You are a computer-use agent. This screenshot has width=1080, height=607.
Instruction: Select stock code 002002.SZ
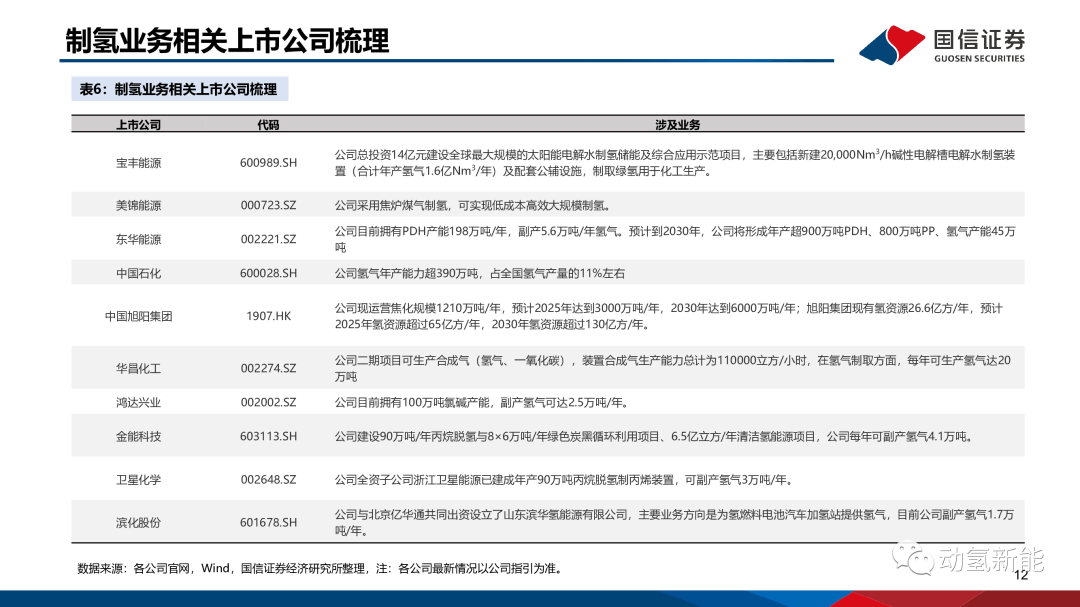269,402
